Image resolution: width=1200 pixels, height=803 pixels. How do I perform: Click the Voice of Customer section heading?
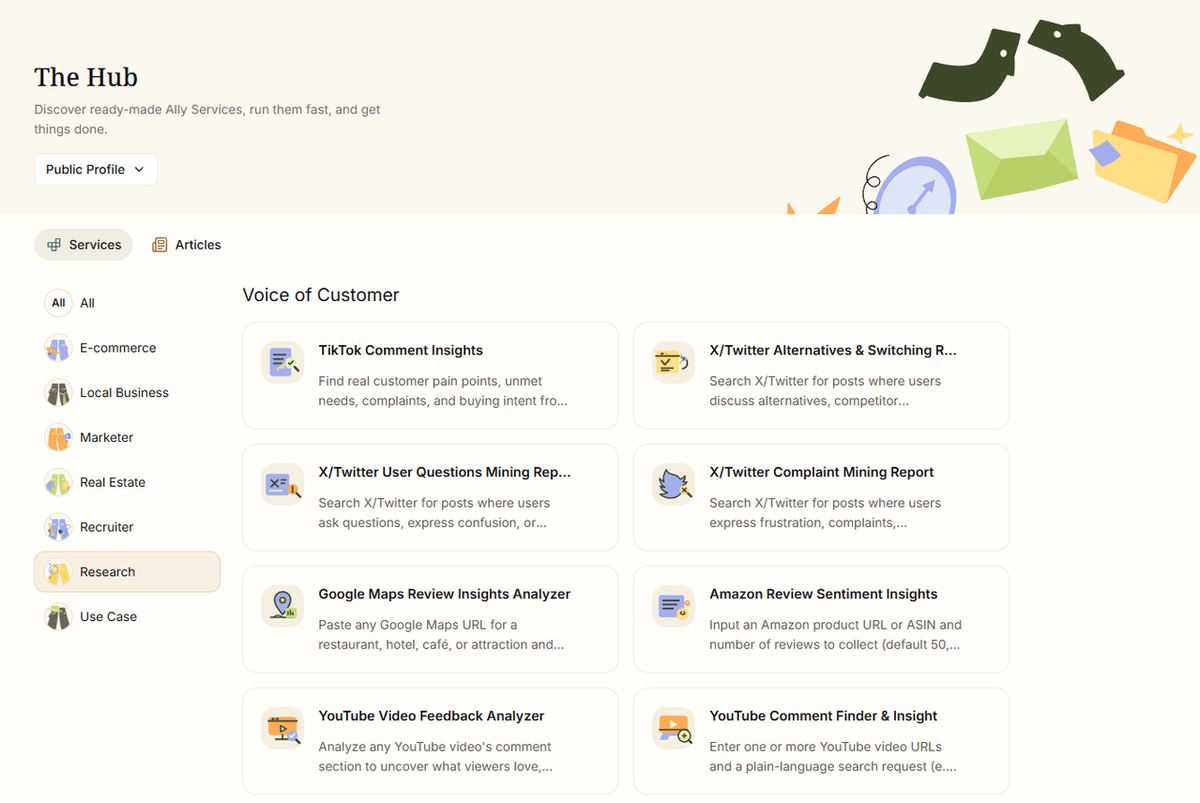321,295
